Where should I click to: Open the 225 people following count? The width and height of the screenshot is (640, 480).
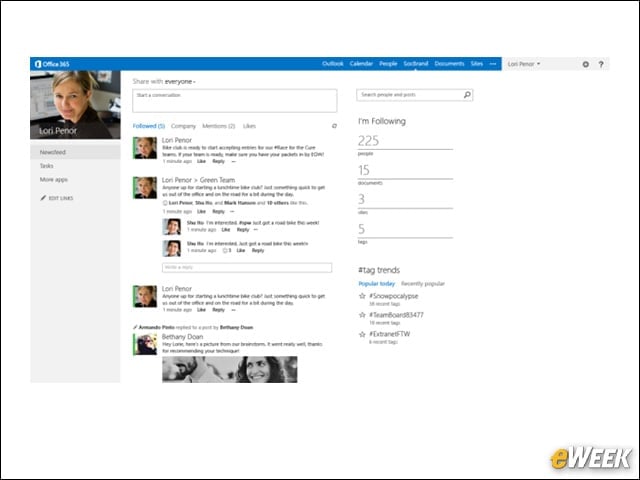pyautogui.click(x=368, y=141)
